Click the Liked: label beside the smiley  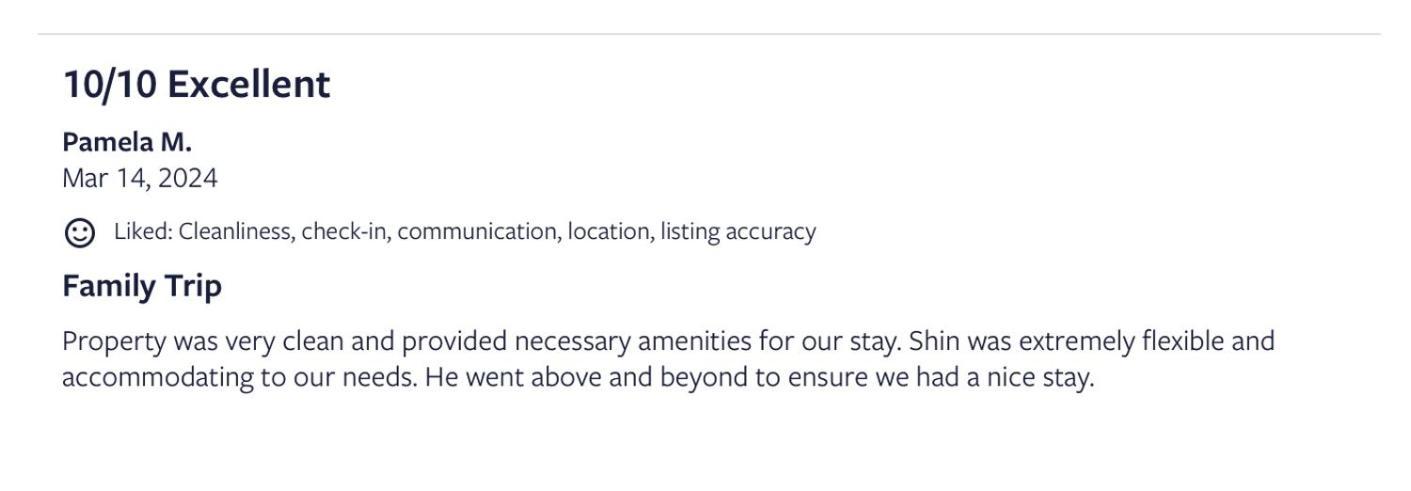pos(144,232)
